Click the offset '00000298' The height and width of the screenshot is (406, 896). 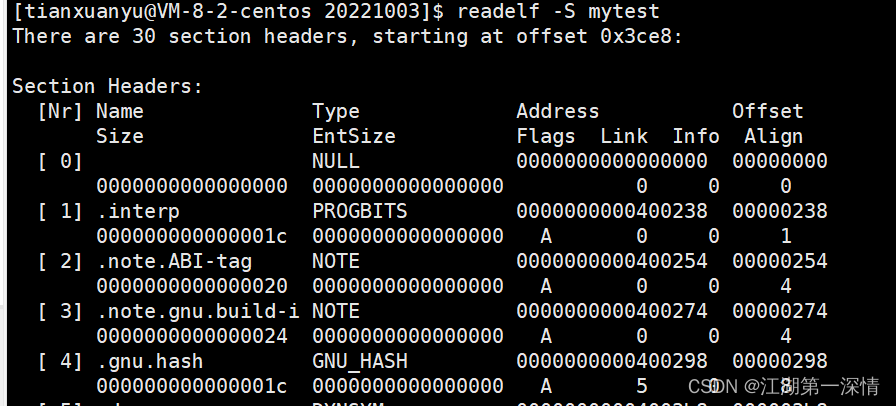click(x=780, y=361)
